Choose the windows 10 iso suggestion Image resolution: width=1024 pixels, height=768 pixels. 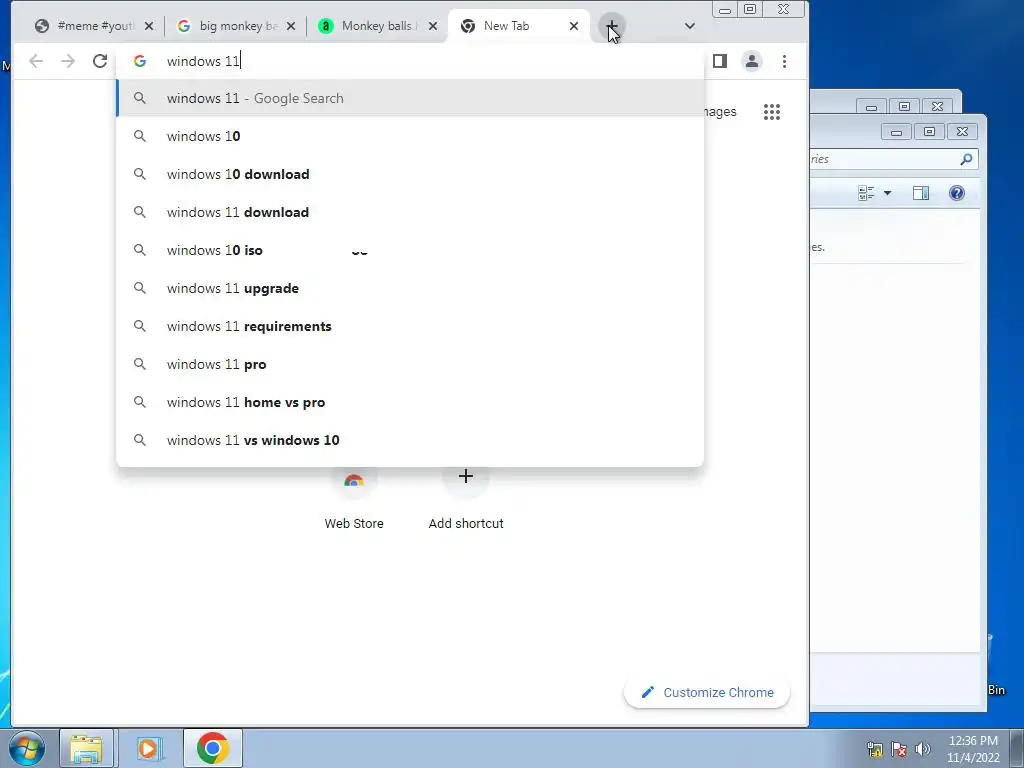coord(410,250)
